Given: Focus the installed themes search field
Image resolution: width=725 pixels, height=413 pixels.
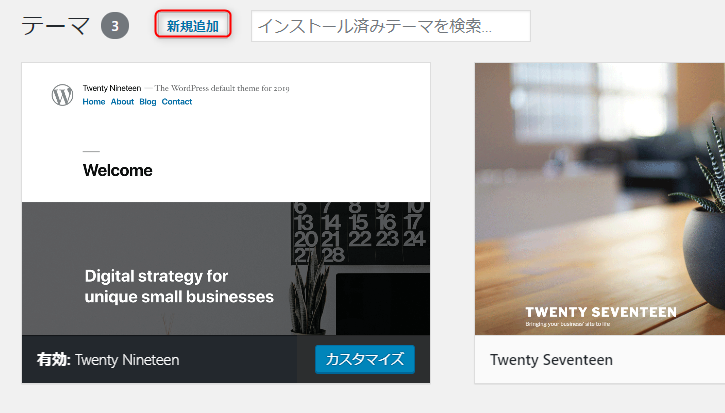Looking at the screenshot, I should pos(391,26).
